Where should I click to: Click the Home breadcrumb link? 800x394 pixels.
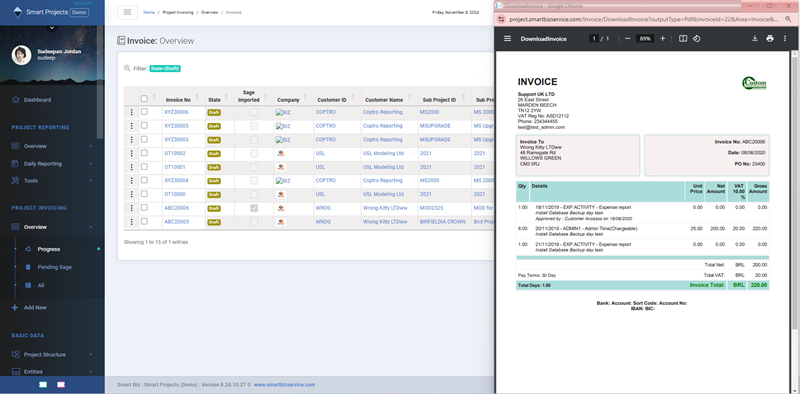pyautogui.click(x=149, y=12)
